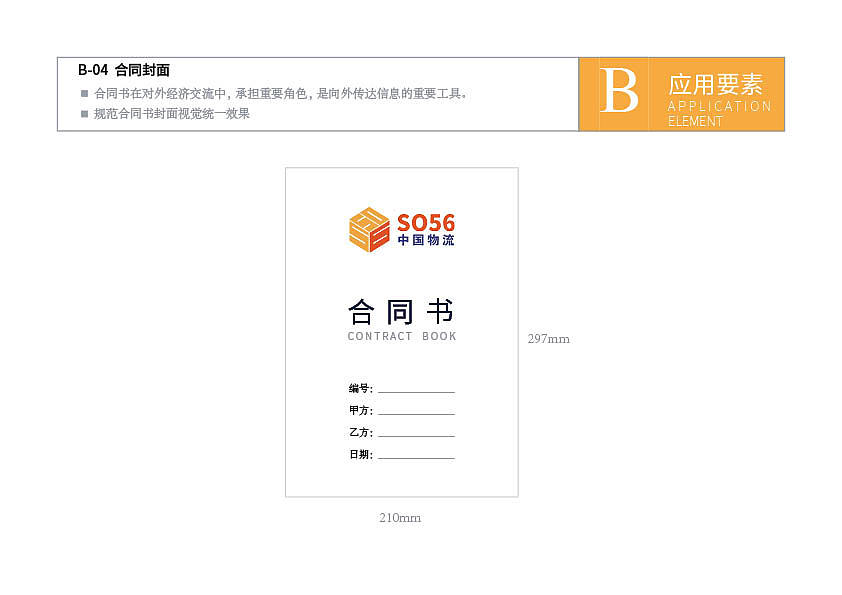Screen dimensions: 842x595
Task: Click the second gray square bullet
Action: 84,113
